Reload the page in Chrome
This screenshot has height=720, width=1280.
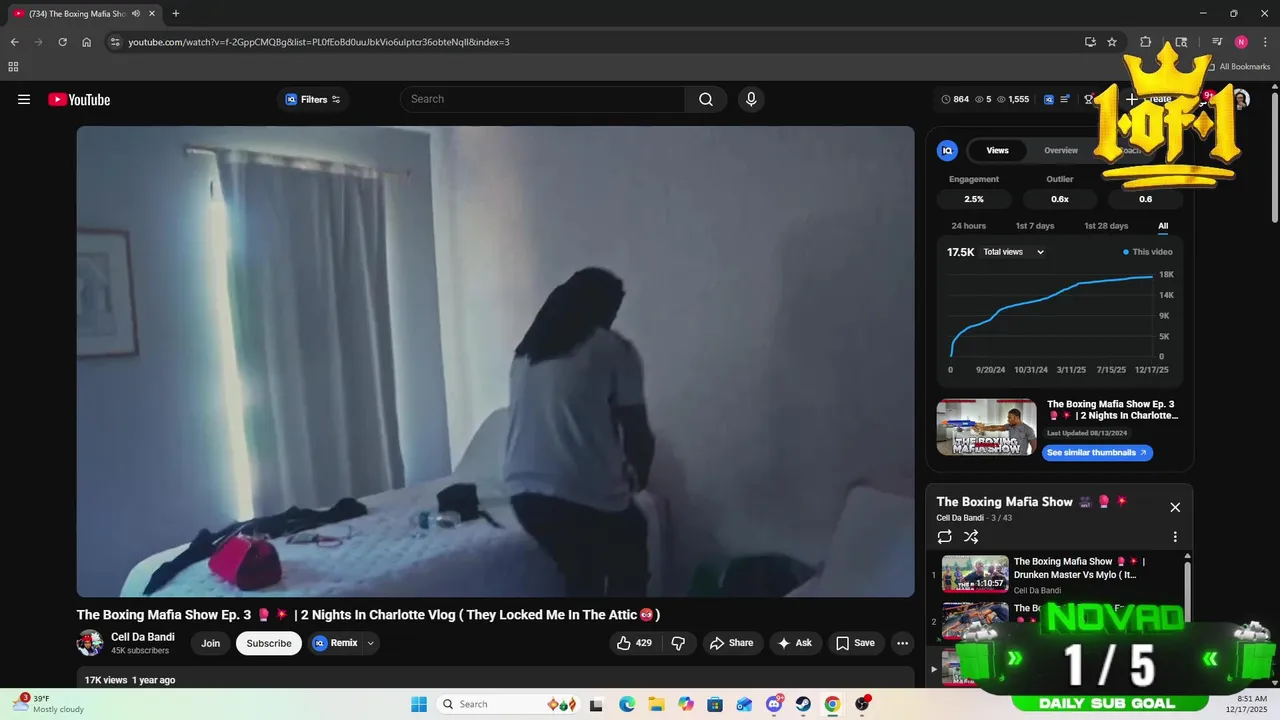pyautogui.click(x=62, y=42)
